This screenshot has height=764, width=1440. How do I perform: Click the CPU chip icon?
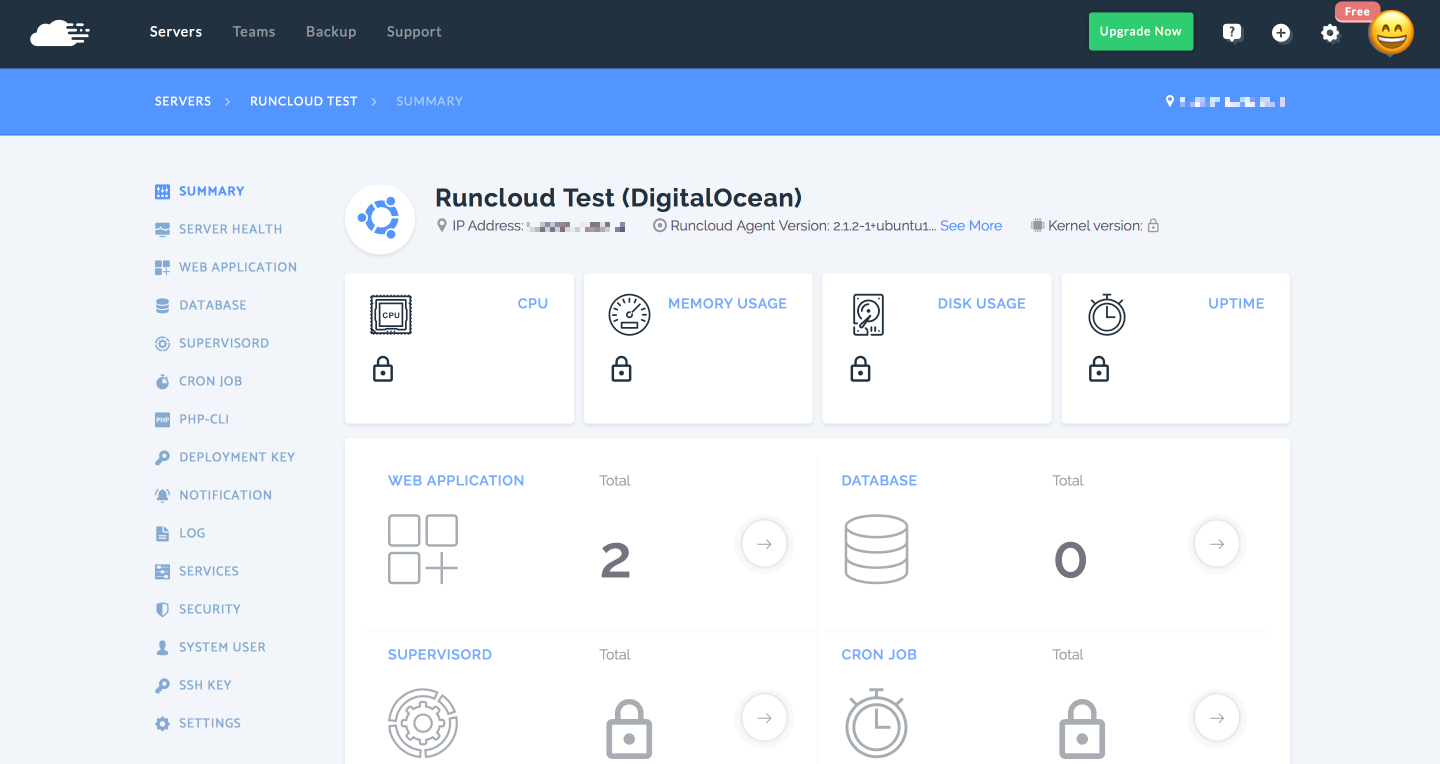(x=391, y=315)
